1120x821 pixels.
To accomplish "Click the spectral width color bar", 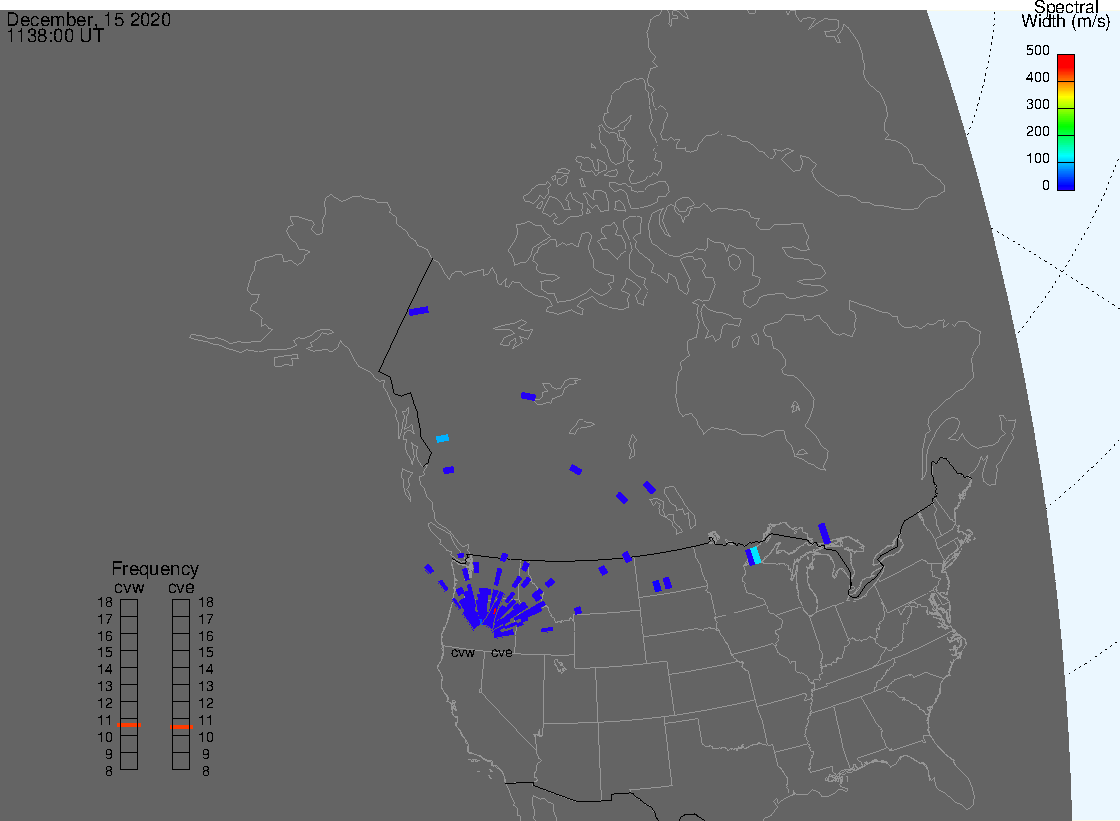I will coord(1066,122).
